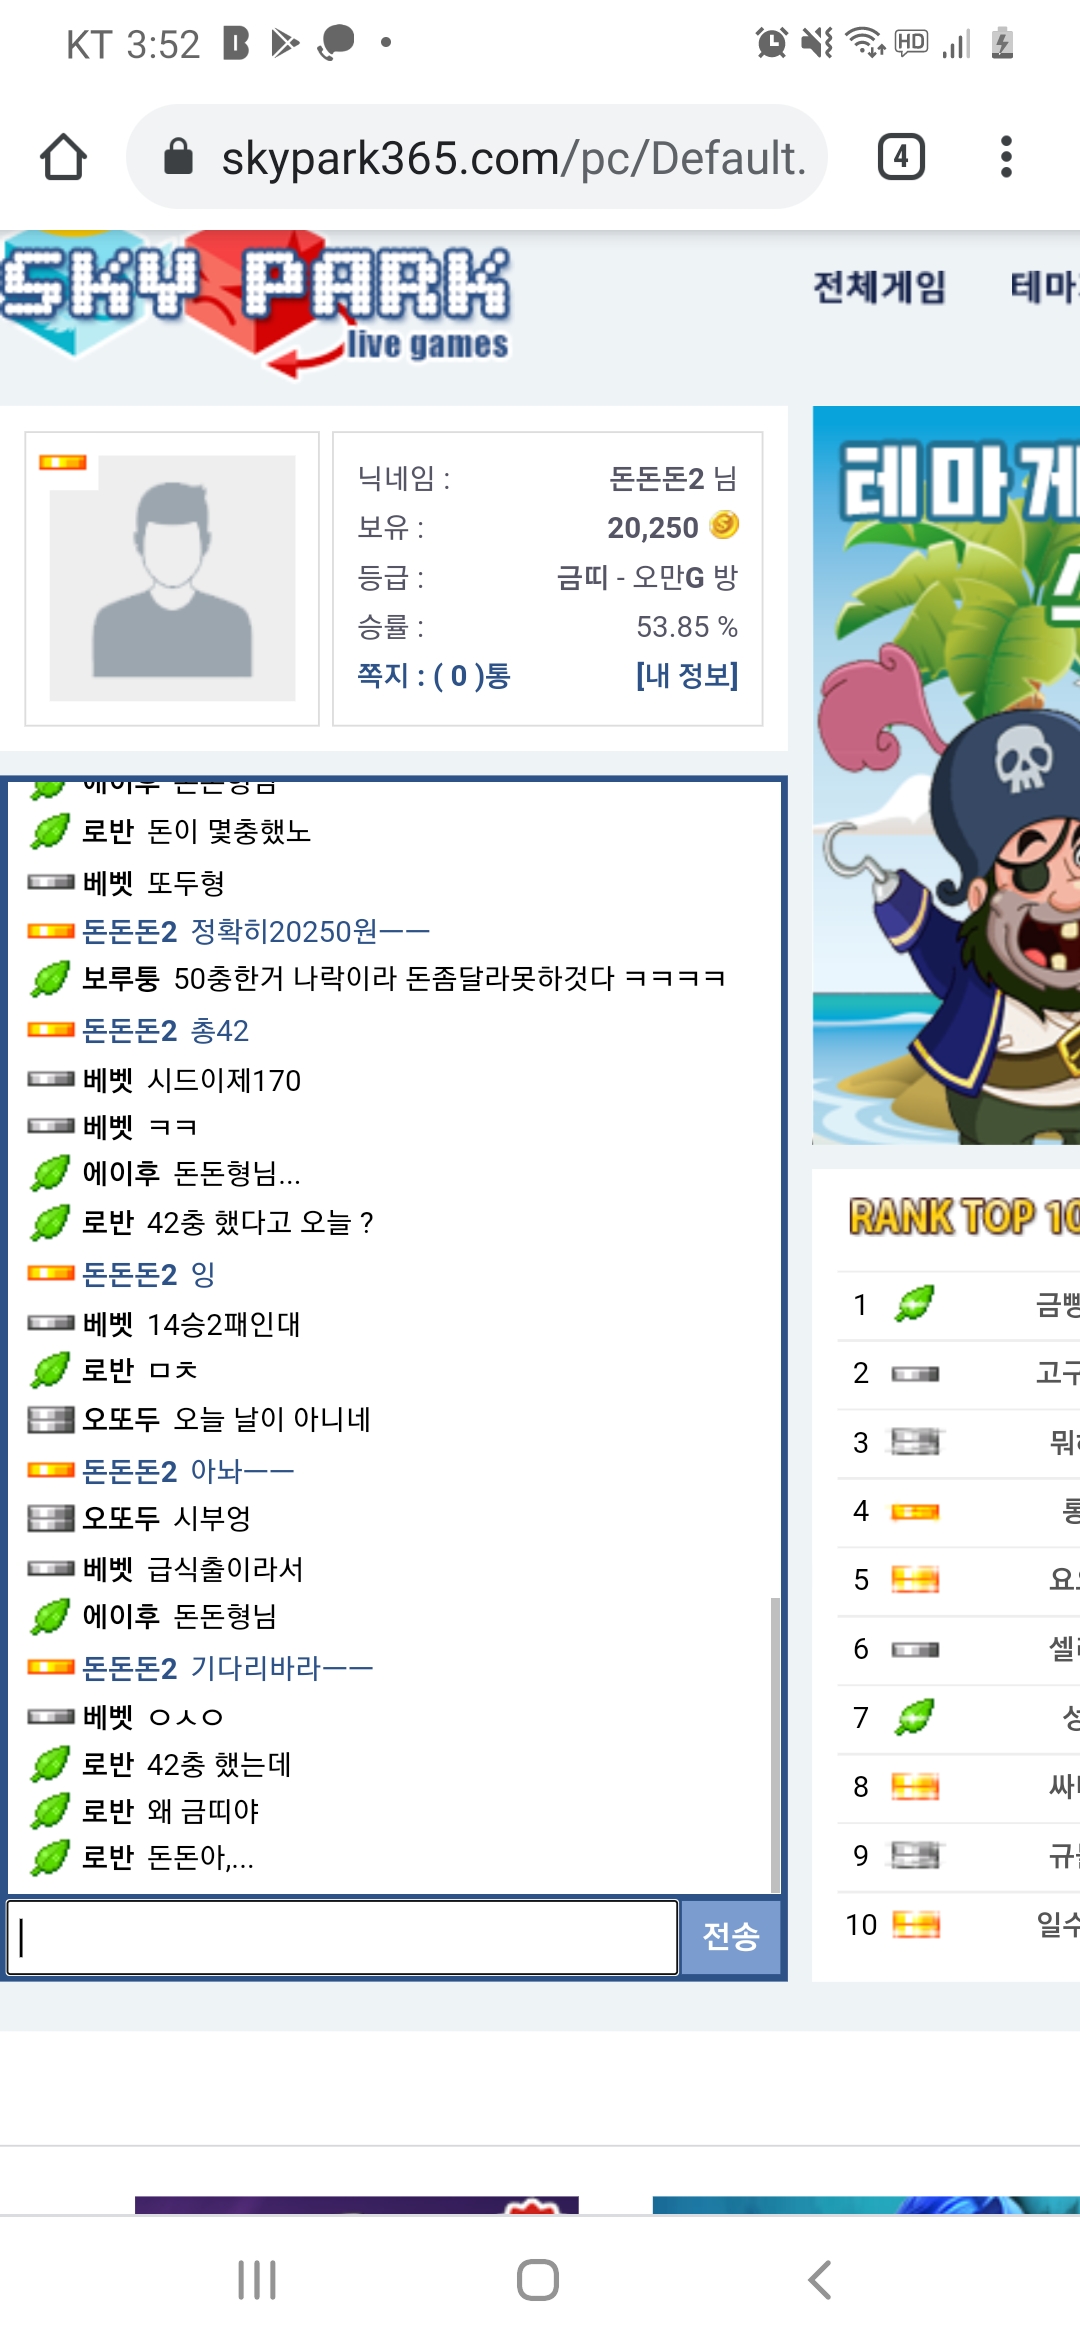Image resolution: width=1080 pixels, height=2340 pixels.
Task: Open the [내 정보] link
Action: [x=687, y=676]
